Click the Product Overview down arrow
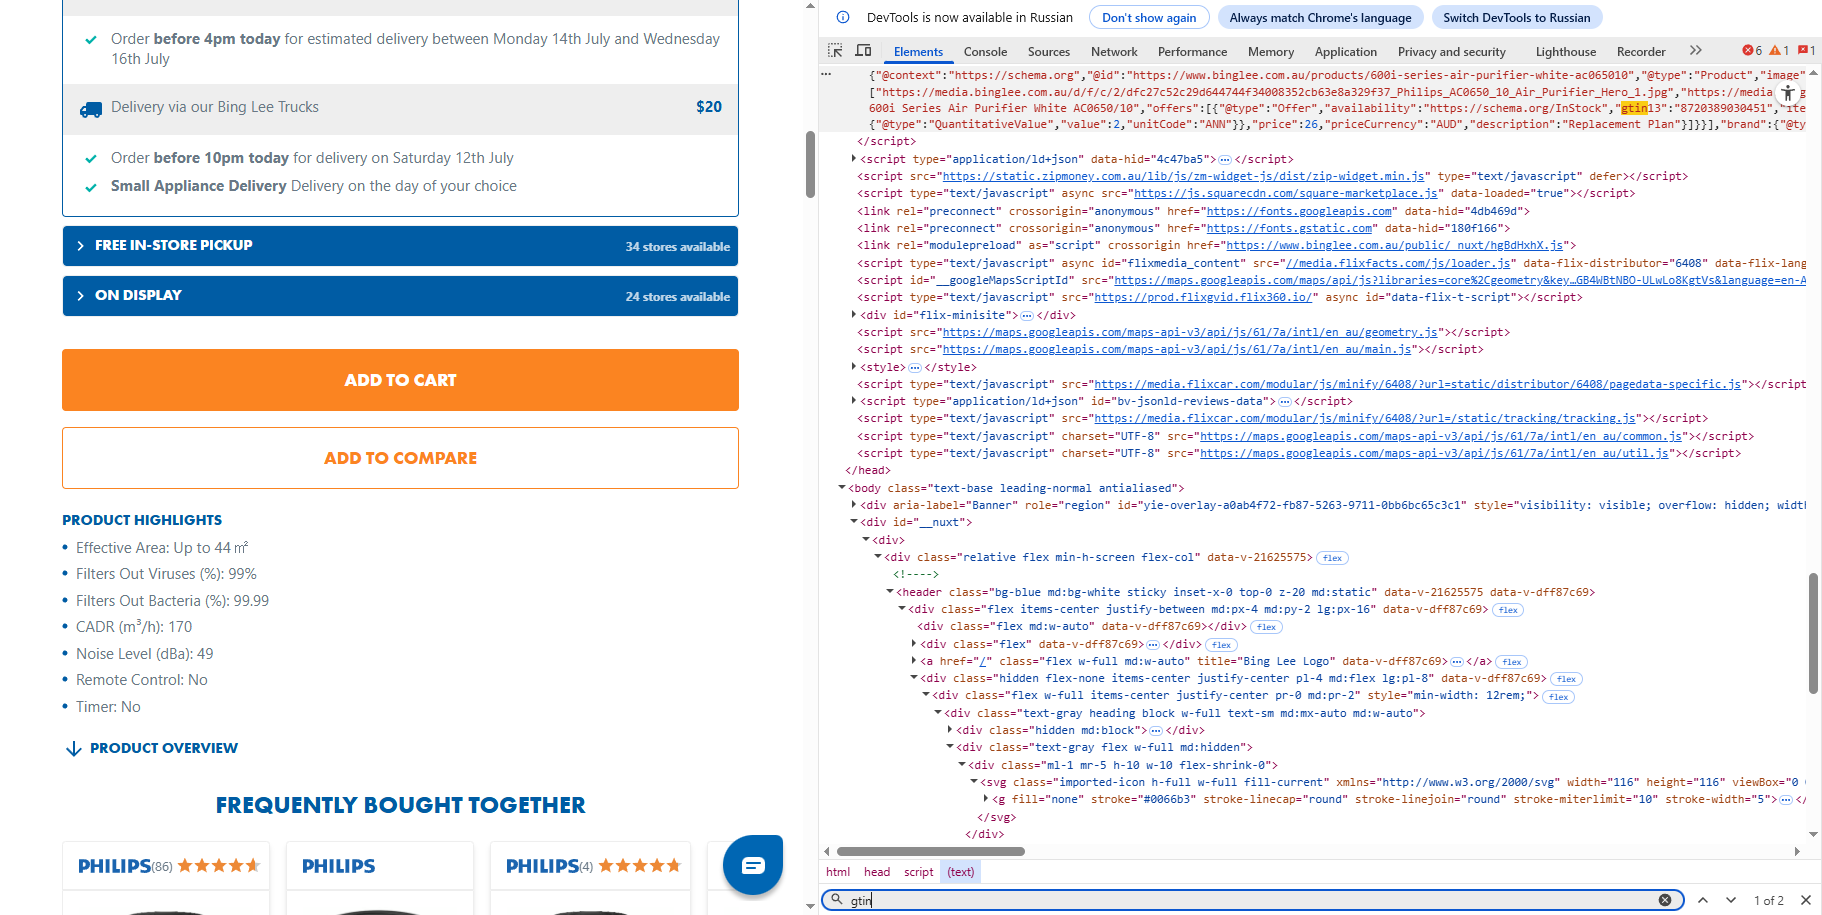This screenshot has width=1822, height=915. tap(73, 749)
